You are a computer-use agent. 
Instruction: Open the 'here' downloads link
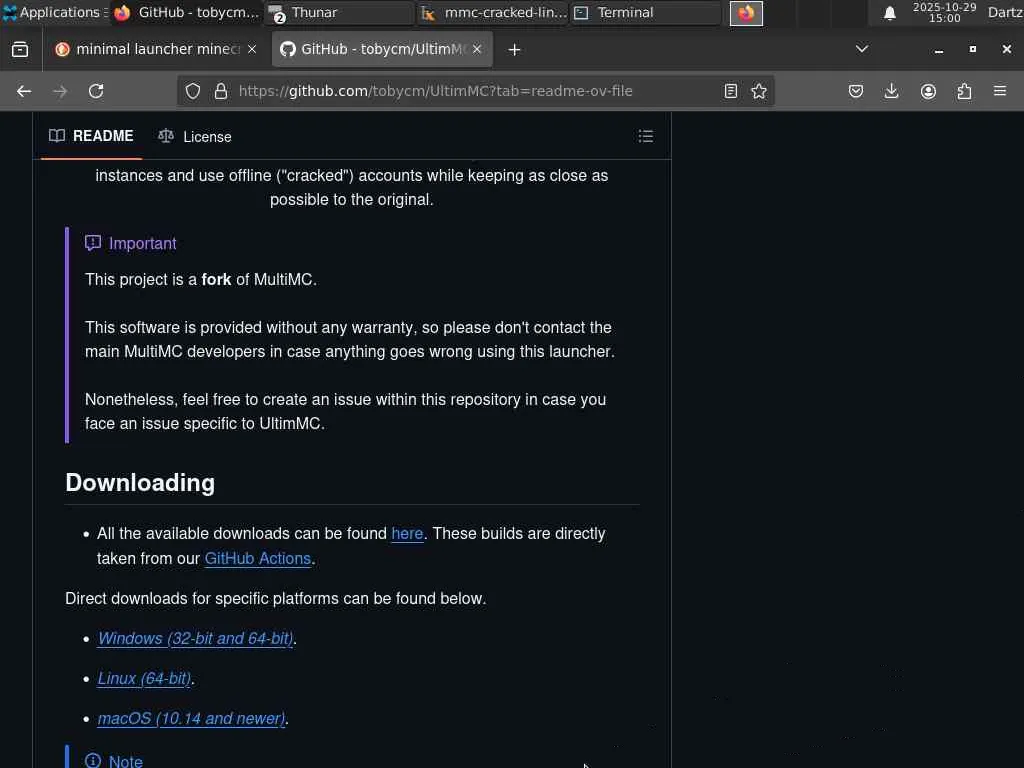407,534
